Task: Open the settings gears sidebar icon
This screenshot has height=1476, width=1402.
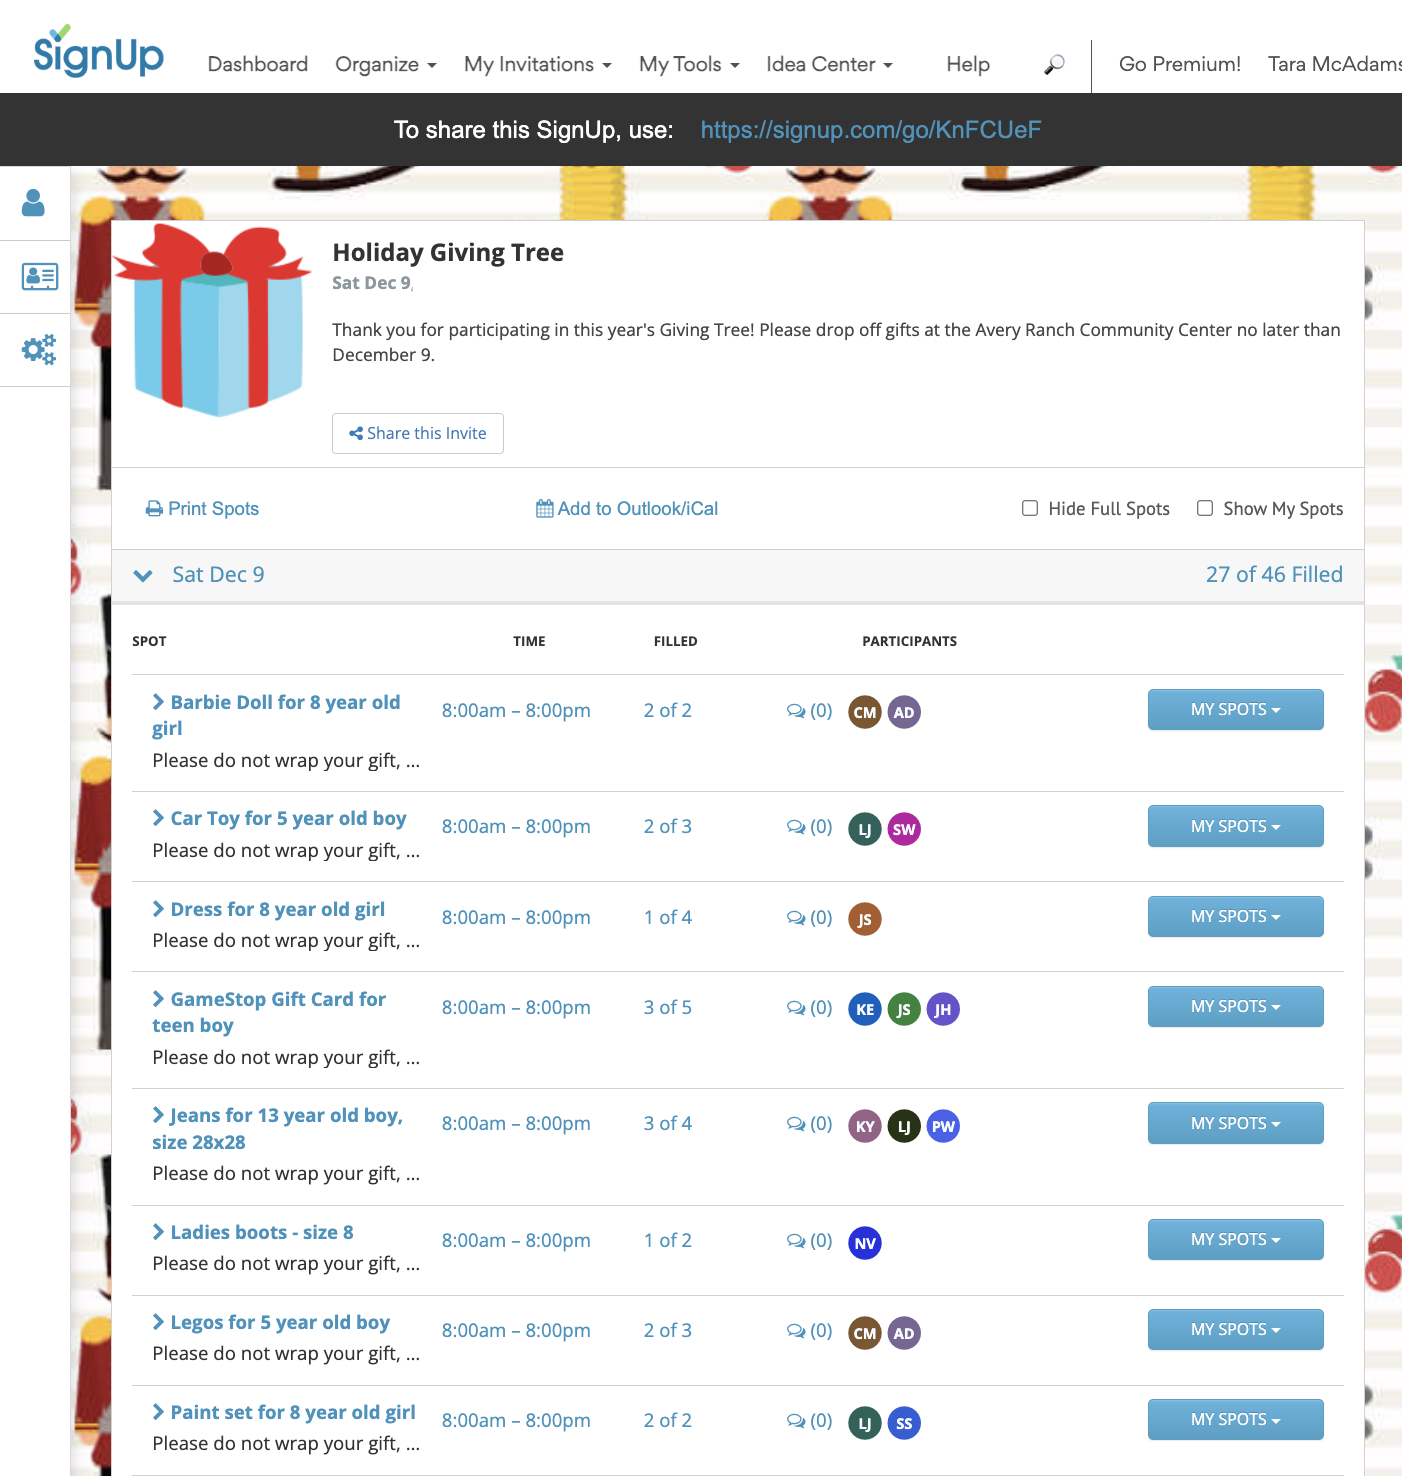Action: click(x=39, y=350)
